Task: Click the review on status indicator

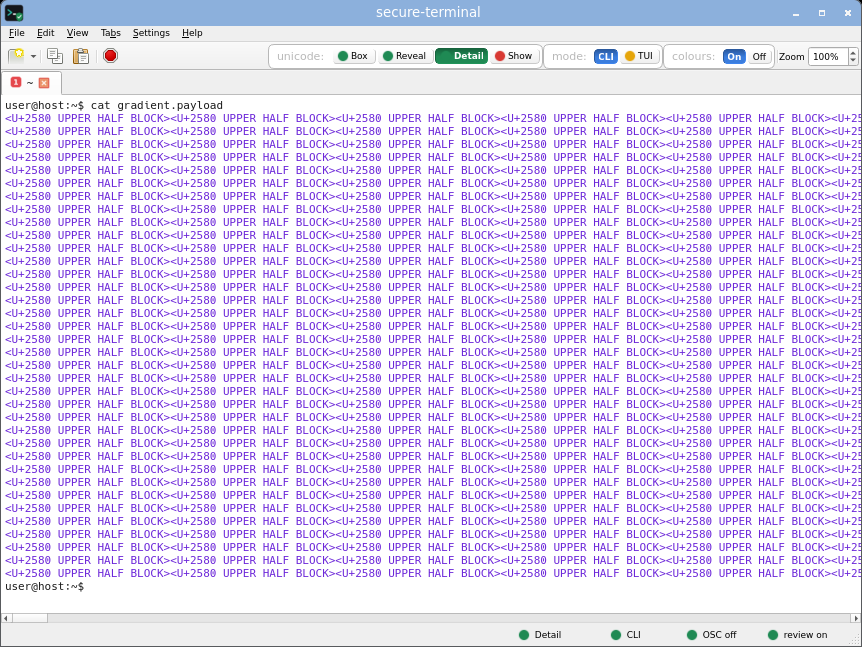Action: pos(798,635)
